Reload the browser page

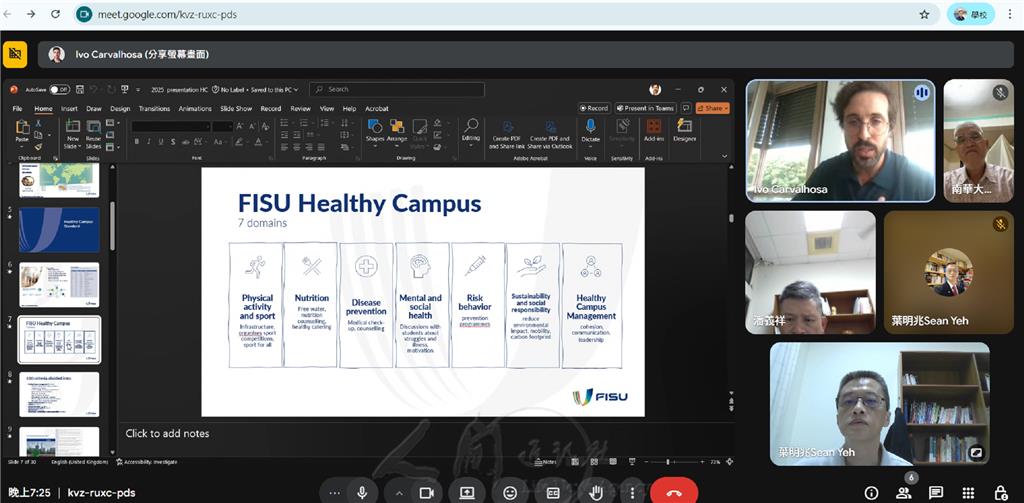point(56,14)
